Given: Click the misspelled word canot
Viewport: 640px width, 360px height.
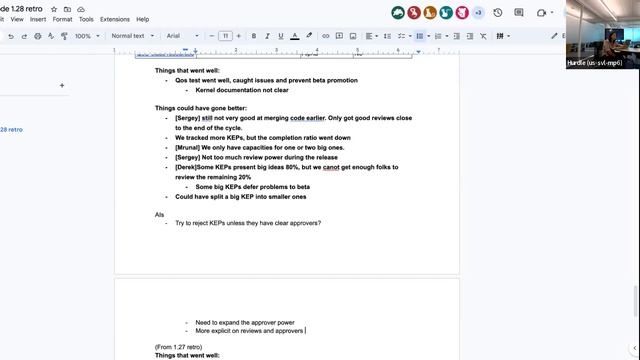Looking at the screenshot, I should (x=331, y=167).
